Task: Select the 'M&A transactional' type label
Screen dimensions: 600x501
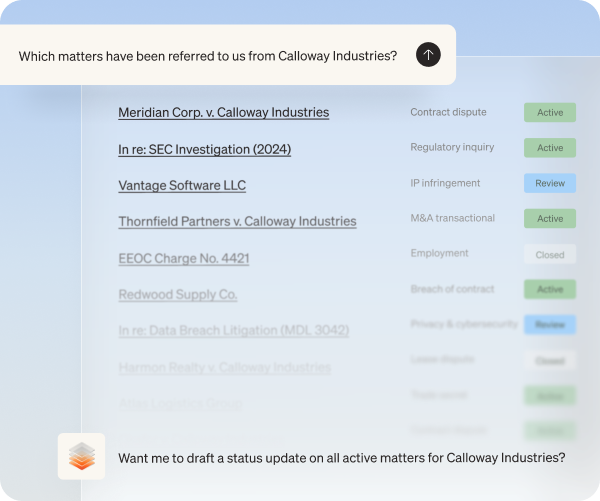Action: click(x=452, y=218)
